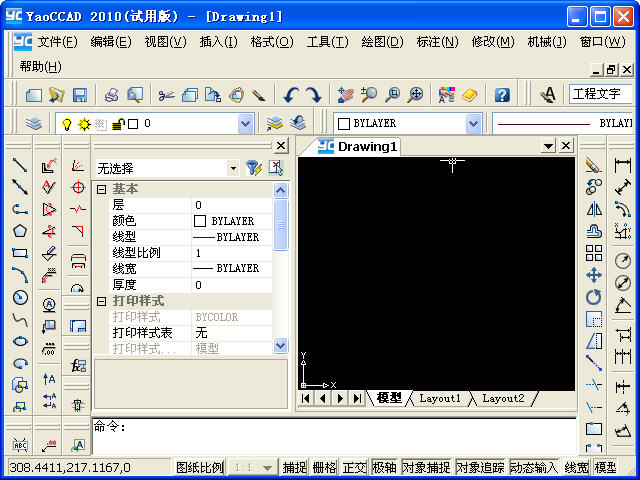The image size is (640, 480).
Task: Select the Erase tool in modify toolbar
Action: click(x=593, y=165)
